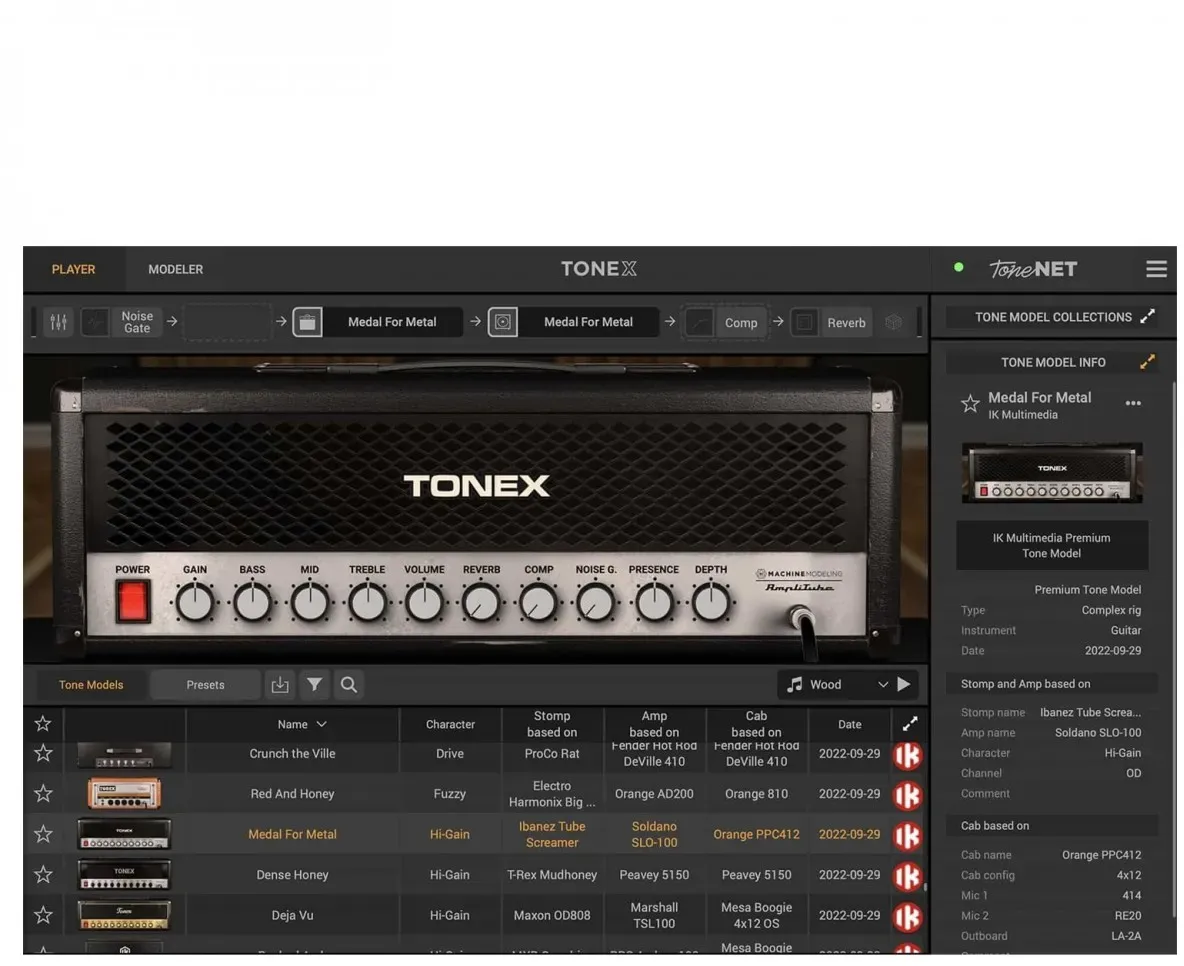Click the ToneNET logo
Viewport: 1184px width, 966px height.
pos(1033,269)
